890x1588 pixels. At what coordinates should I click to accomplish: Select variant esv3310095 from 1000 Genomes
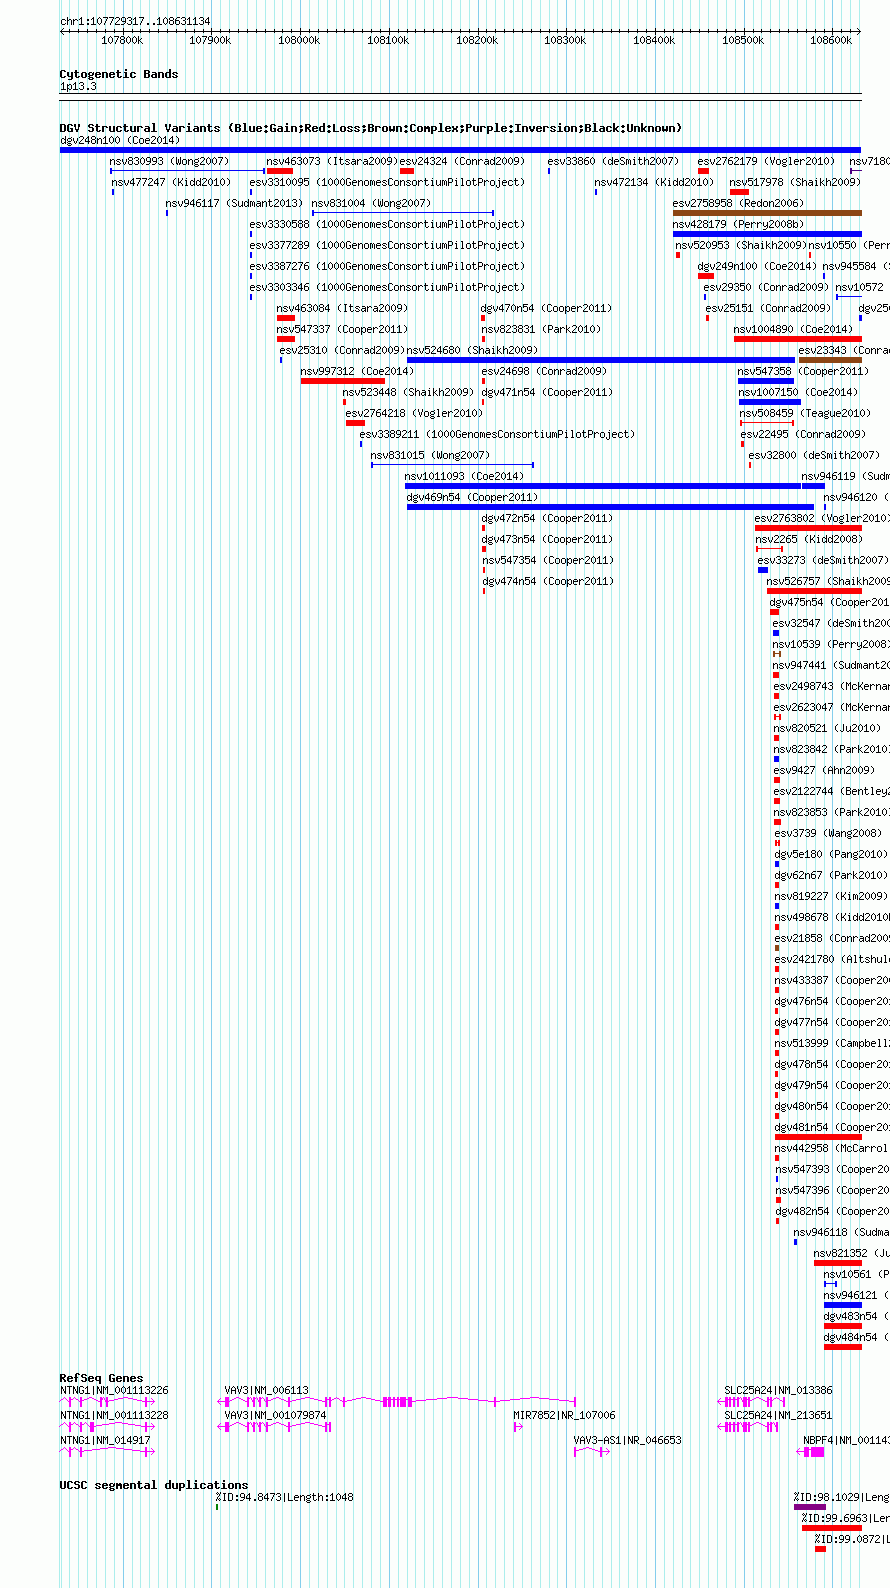pyautogui.click(x=386, y=182)
